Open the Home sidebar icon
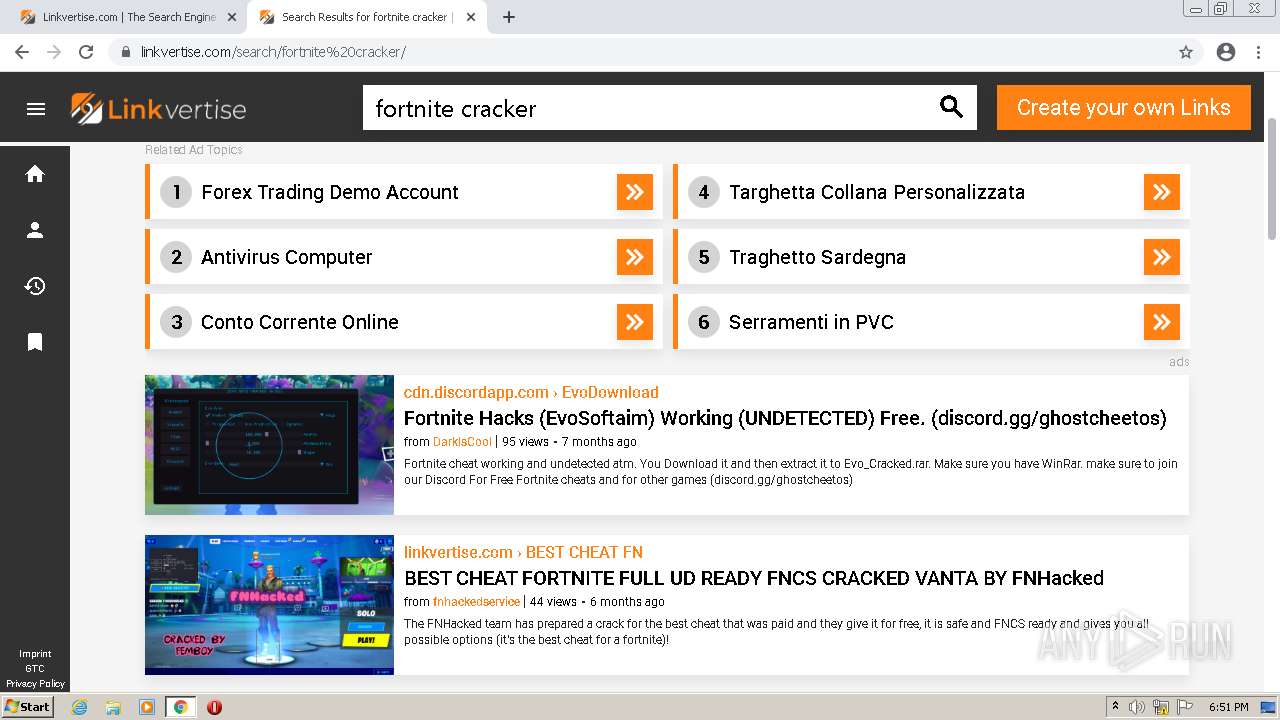The width and height of the screenshot is (1280, 720). [35, 174]
